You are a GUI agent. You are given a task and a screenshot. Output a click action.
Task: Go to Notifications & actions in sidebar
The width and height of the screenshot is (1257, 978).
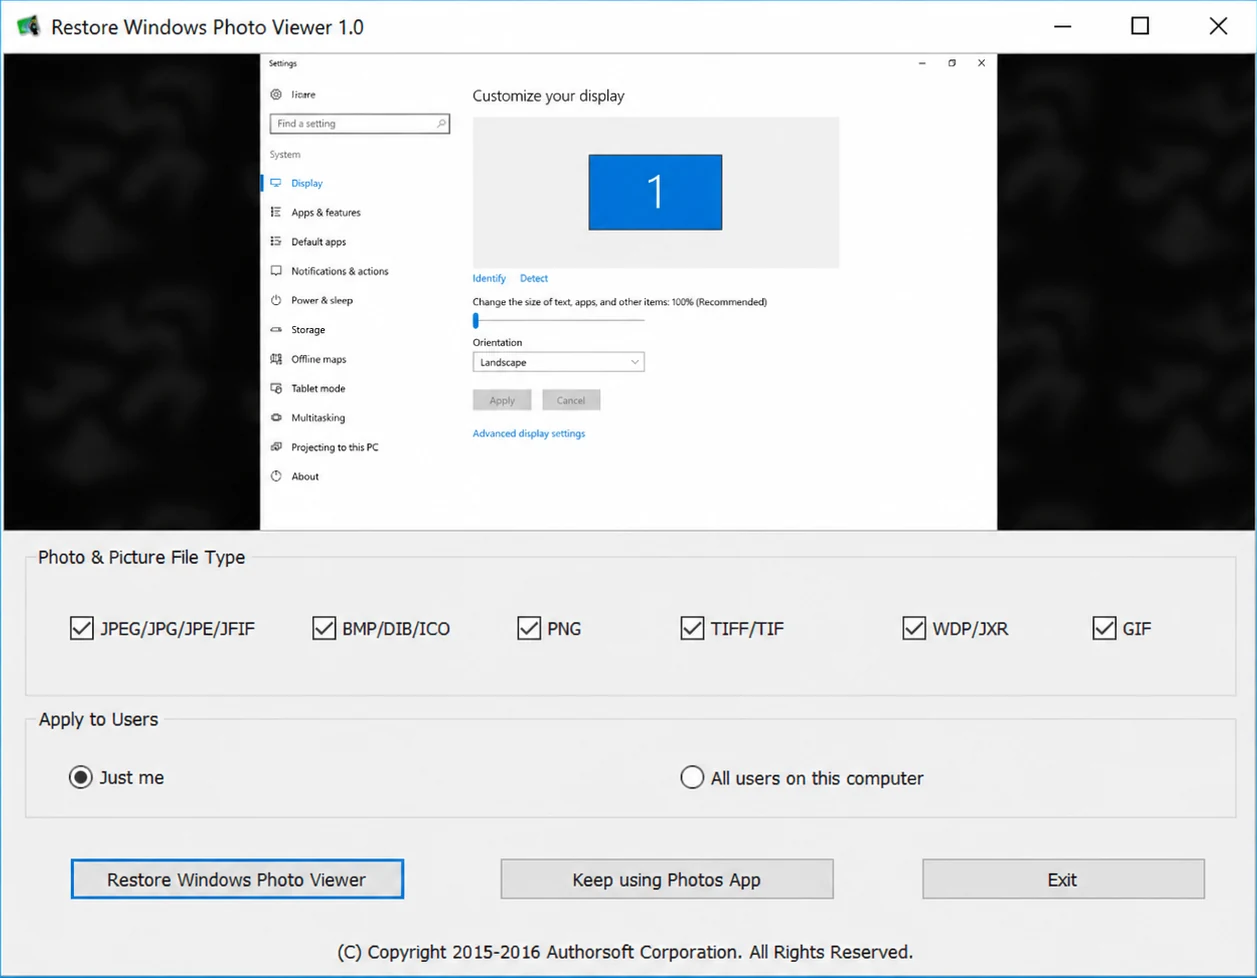[x=340, y=271]
